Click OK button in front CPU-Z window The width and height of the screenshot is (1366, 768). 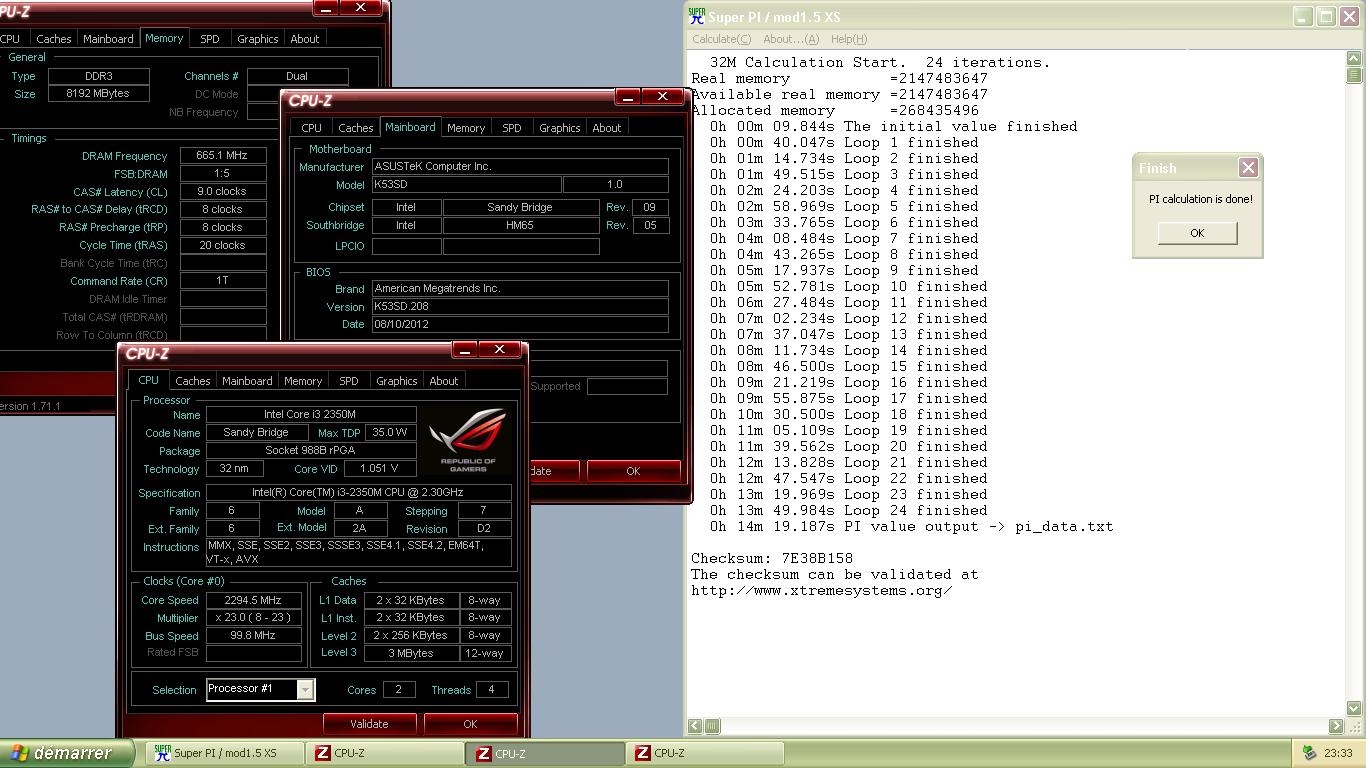[470, 724]
